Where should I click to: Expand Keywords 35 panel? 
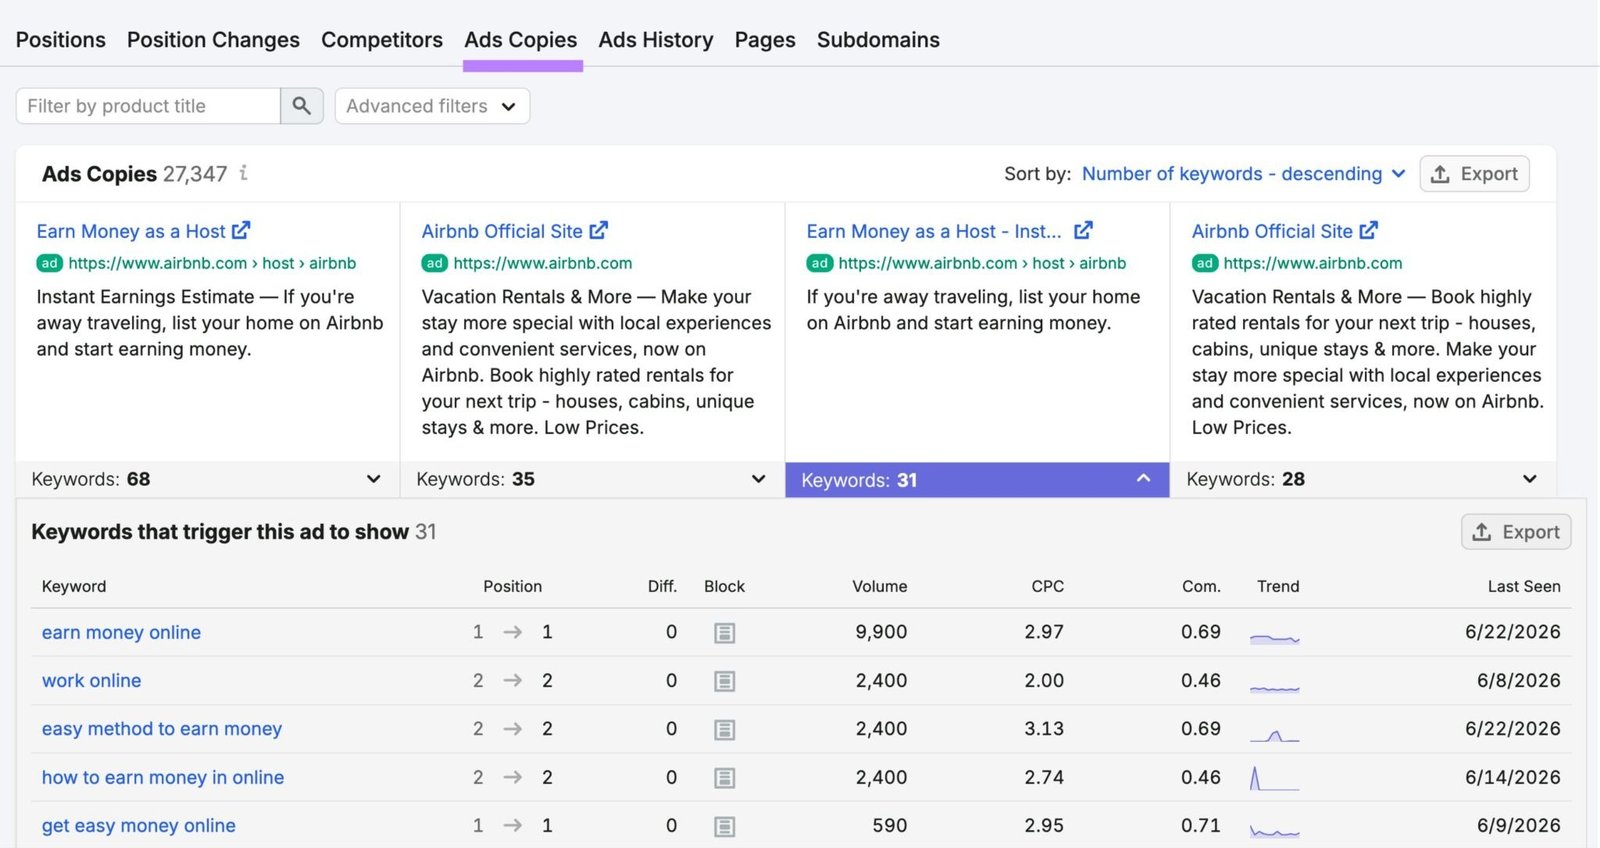592,479
